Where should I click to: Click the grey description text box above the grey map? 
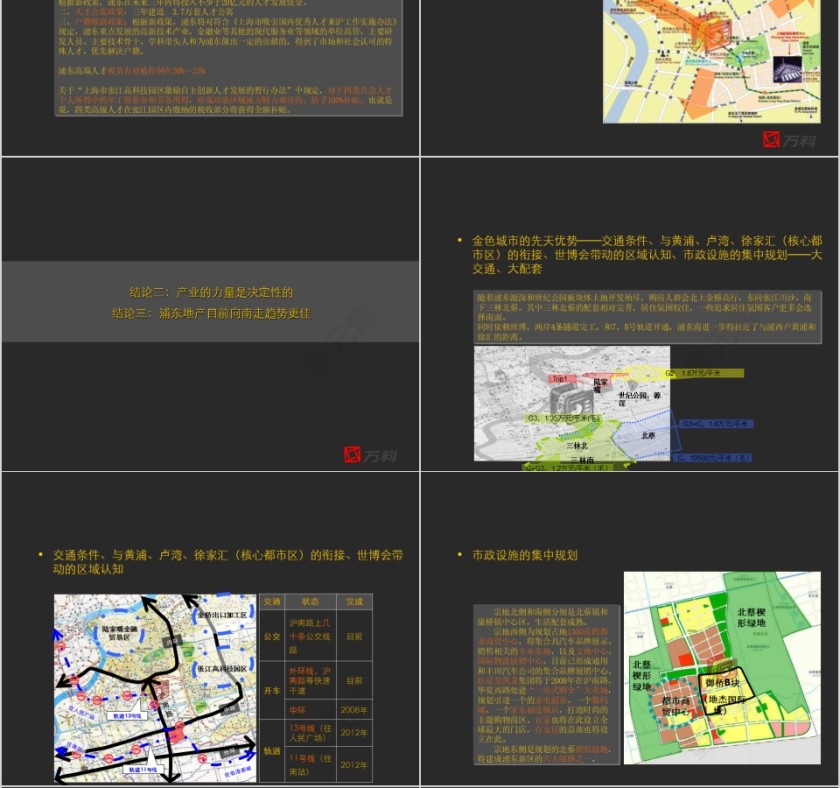click(x=646, y=317)
